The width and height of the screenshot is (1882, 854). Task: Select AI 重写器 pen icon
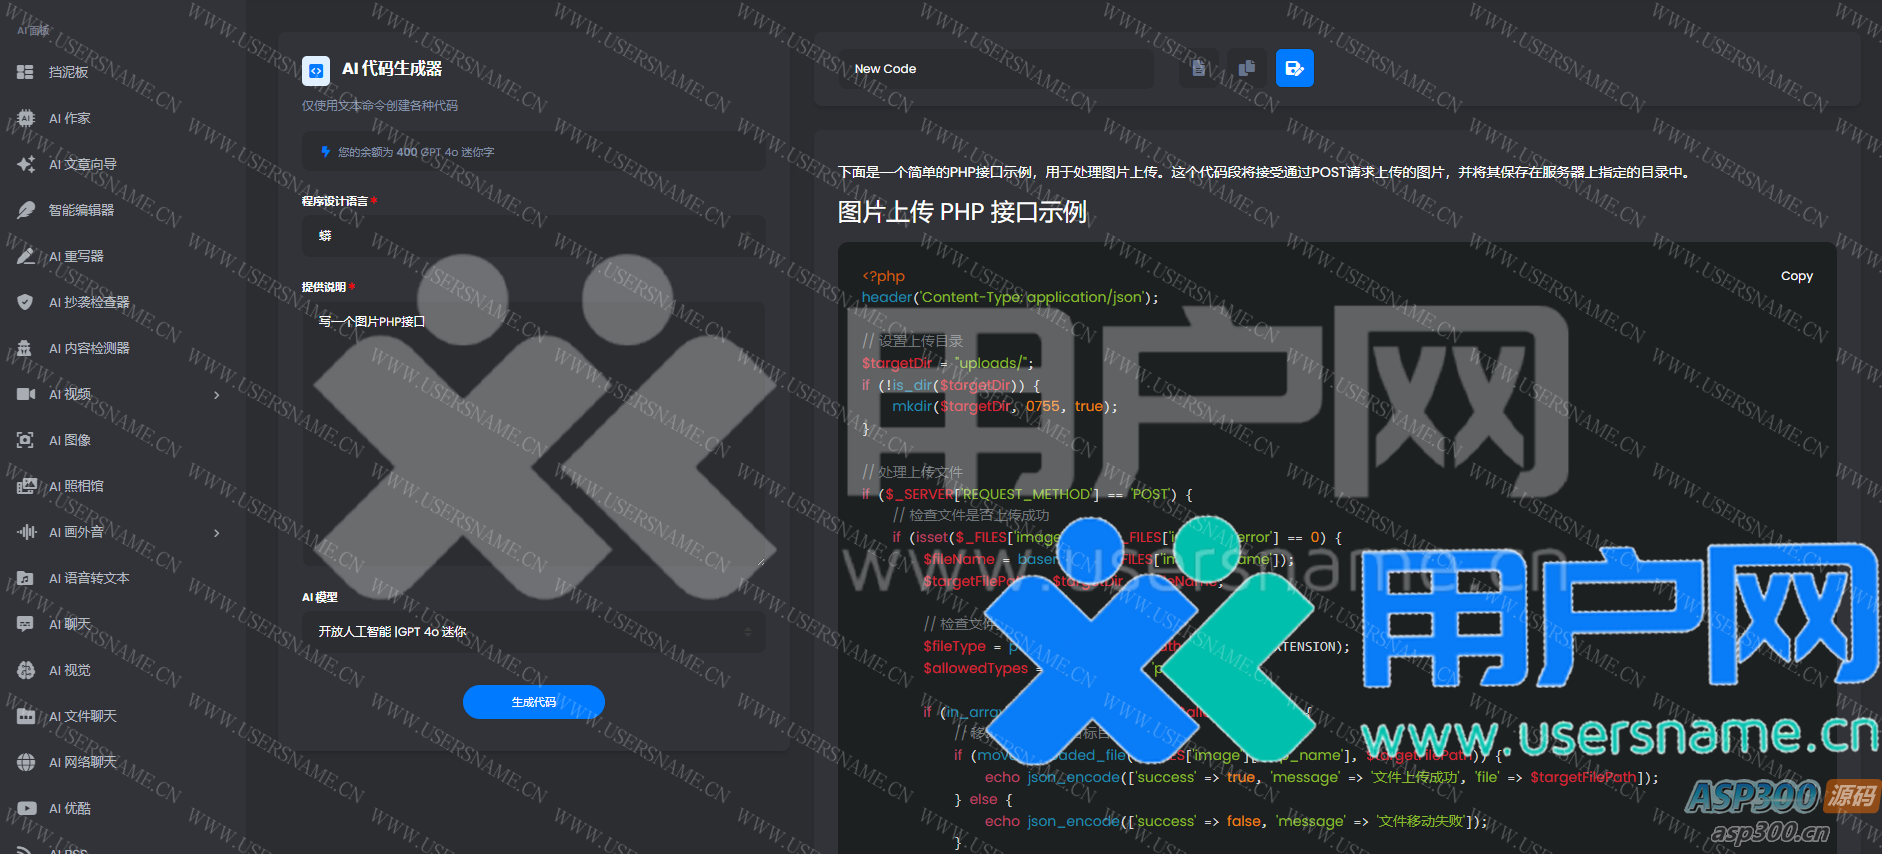point(26,256)
